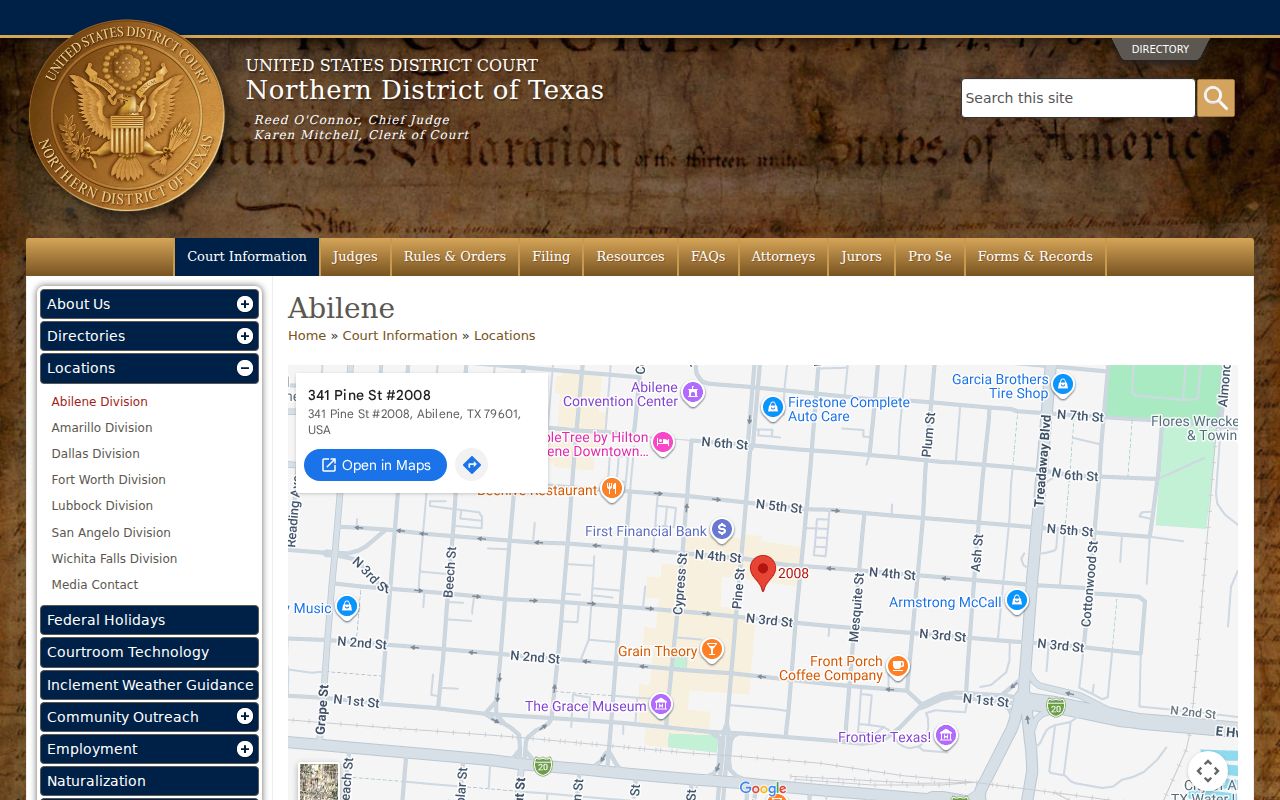Image resolution: width=1280 pixels, height=800 pixels.
Task: Expand the Community Outreach section
Action: click(245, 717)
